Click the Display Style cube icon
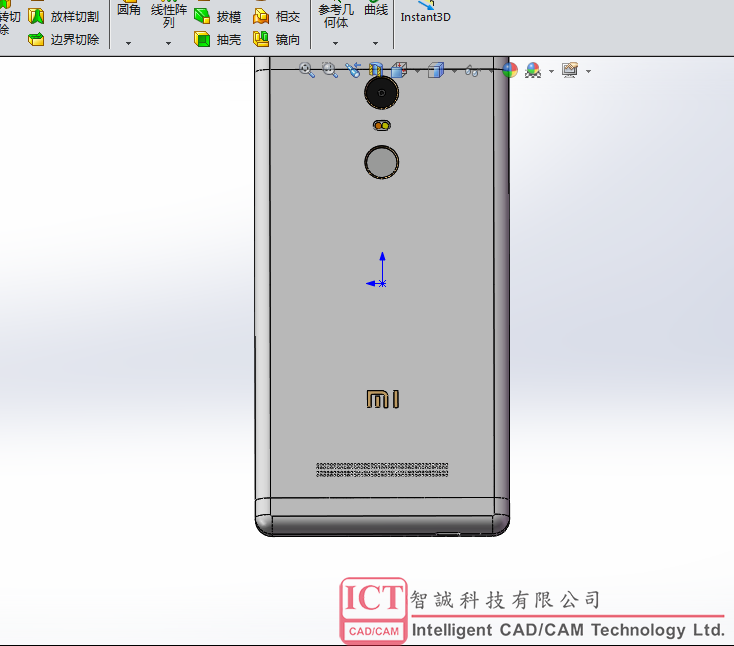The image size is (734, 646). tap(436, 70)
